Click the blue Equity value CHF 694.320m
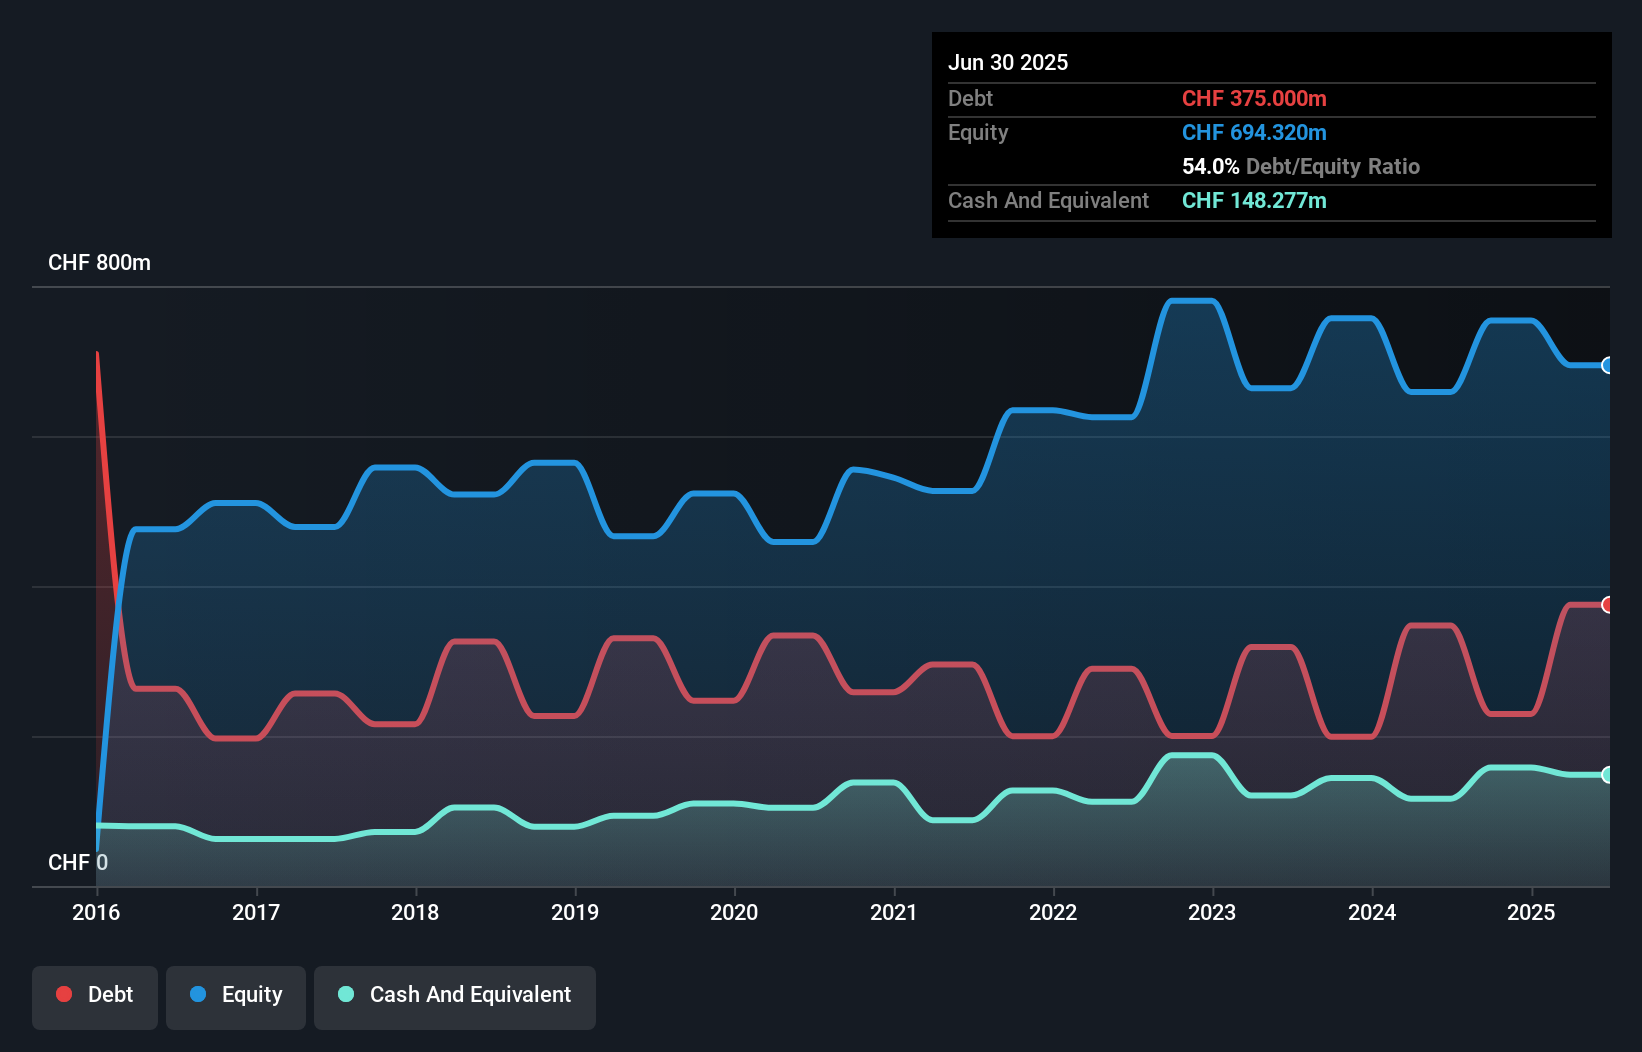 [x=1253, y=132]
